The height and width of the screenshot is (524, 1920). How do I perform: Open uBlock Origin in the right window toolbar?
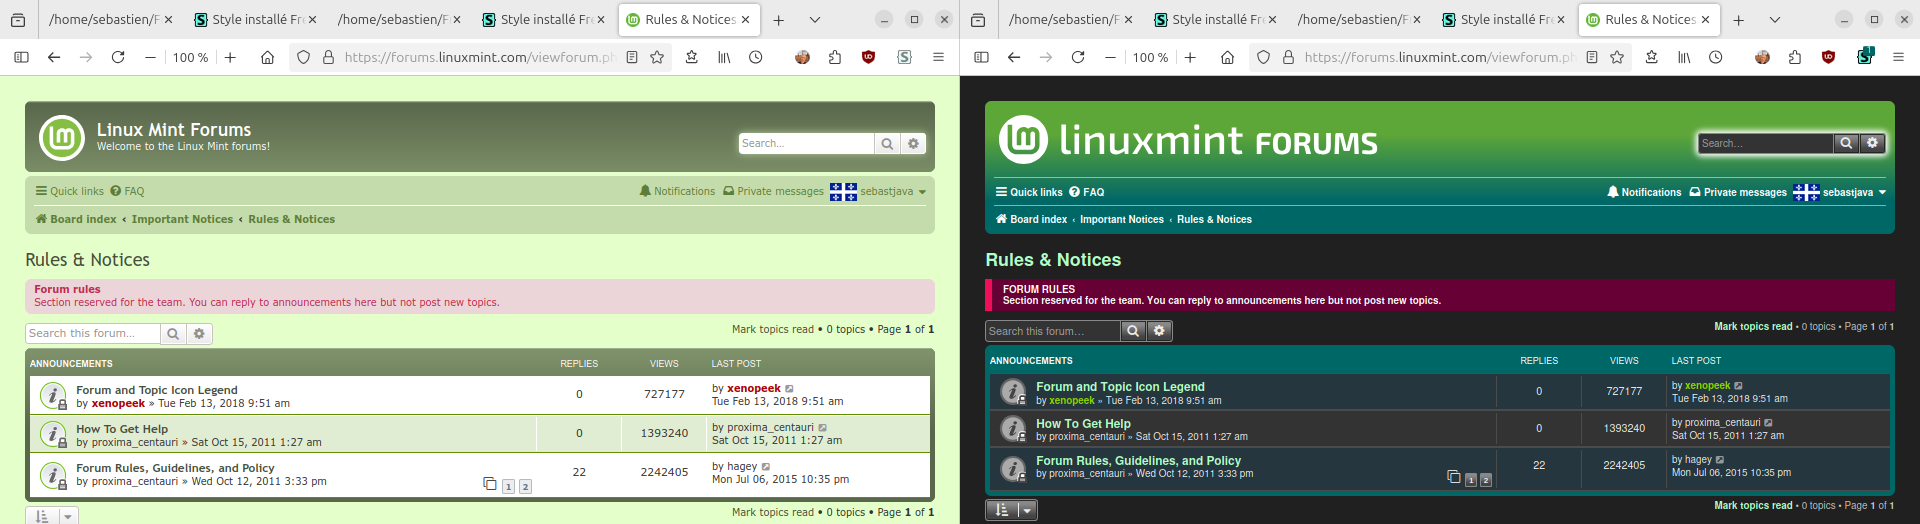(x=1828, y=57)
